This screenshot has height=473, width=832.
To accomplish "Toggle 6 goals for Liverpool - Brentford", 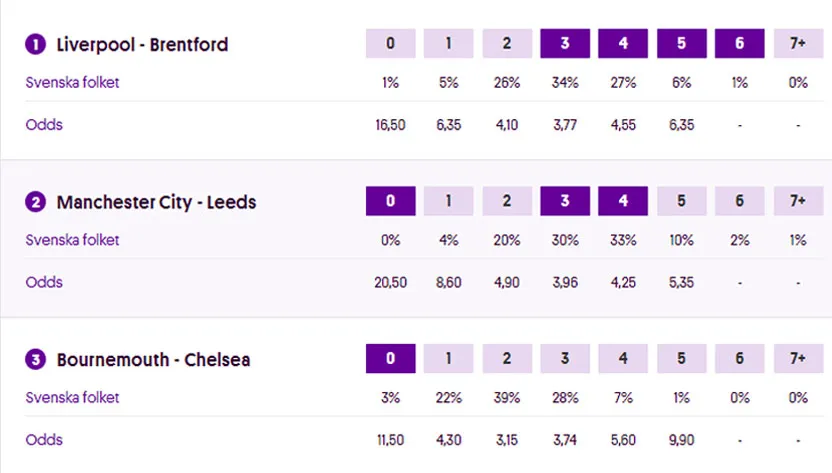I will pos(740,44).
